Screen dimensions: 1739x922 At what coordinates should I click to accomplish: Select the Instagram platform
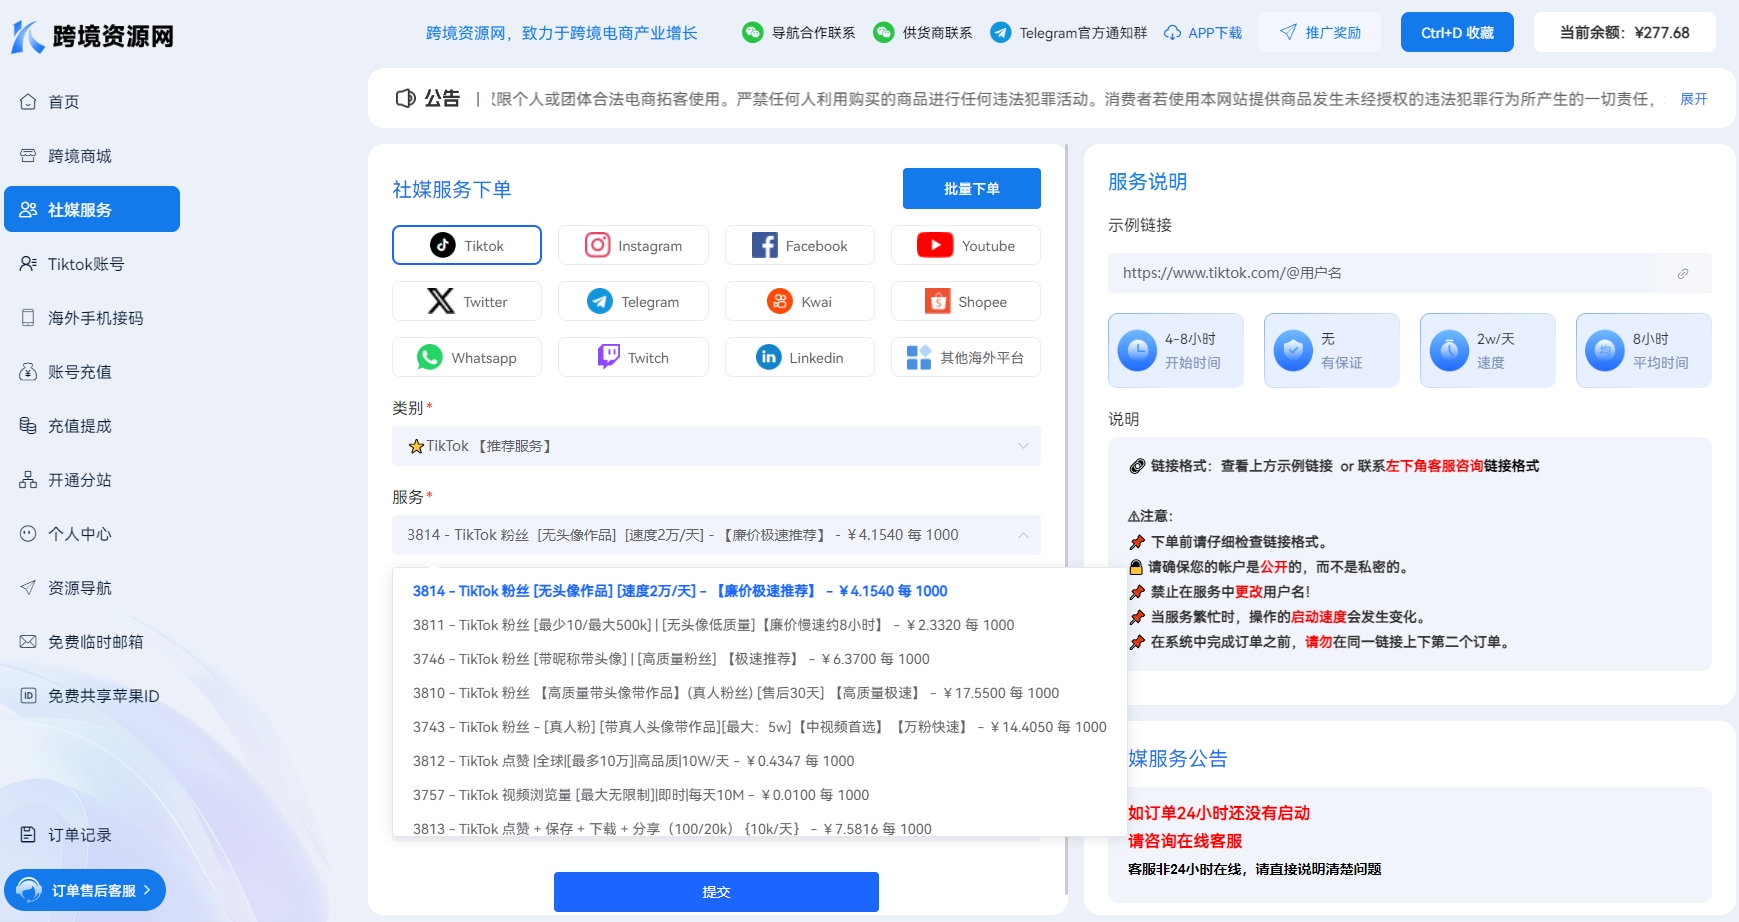click(633, 245)
